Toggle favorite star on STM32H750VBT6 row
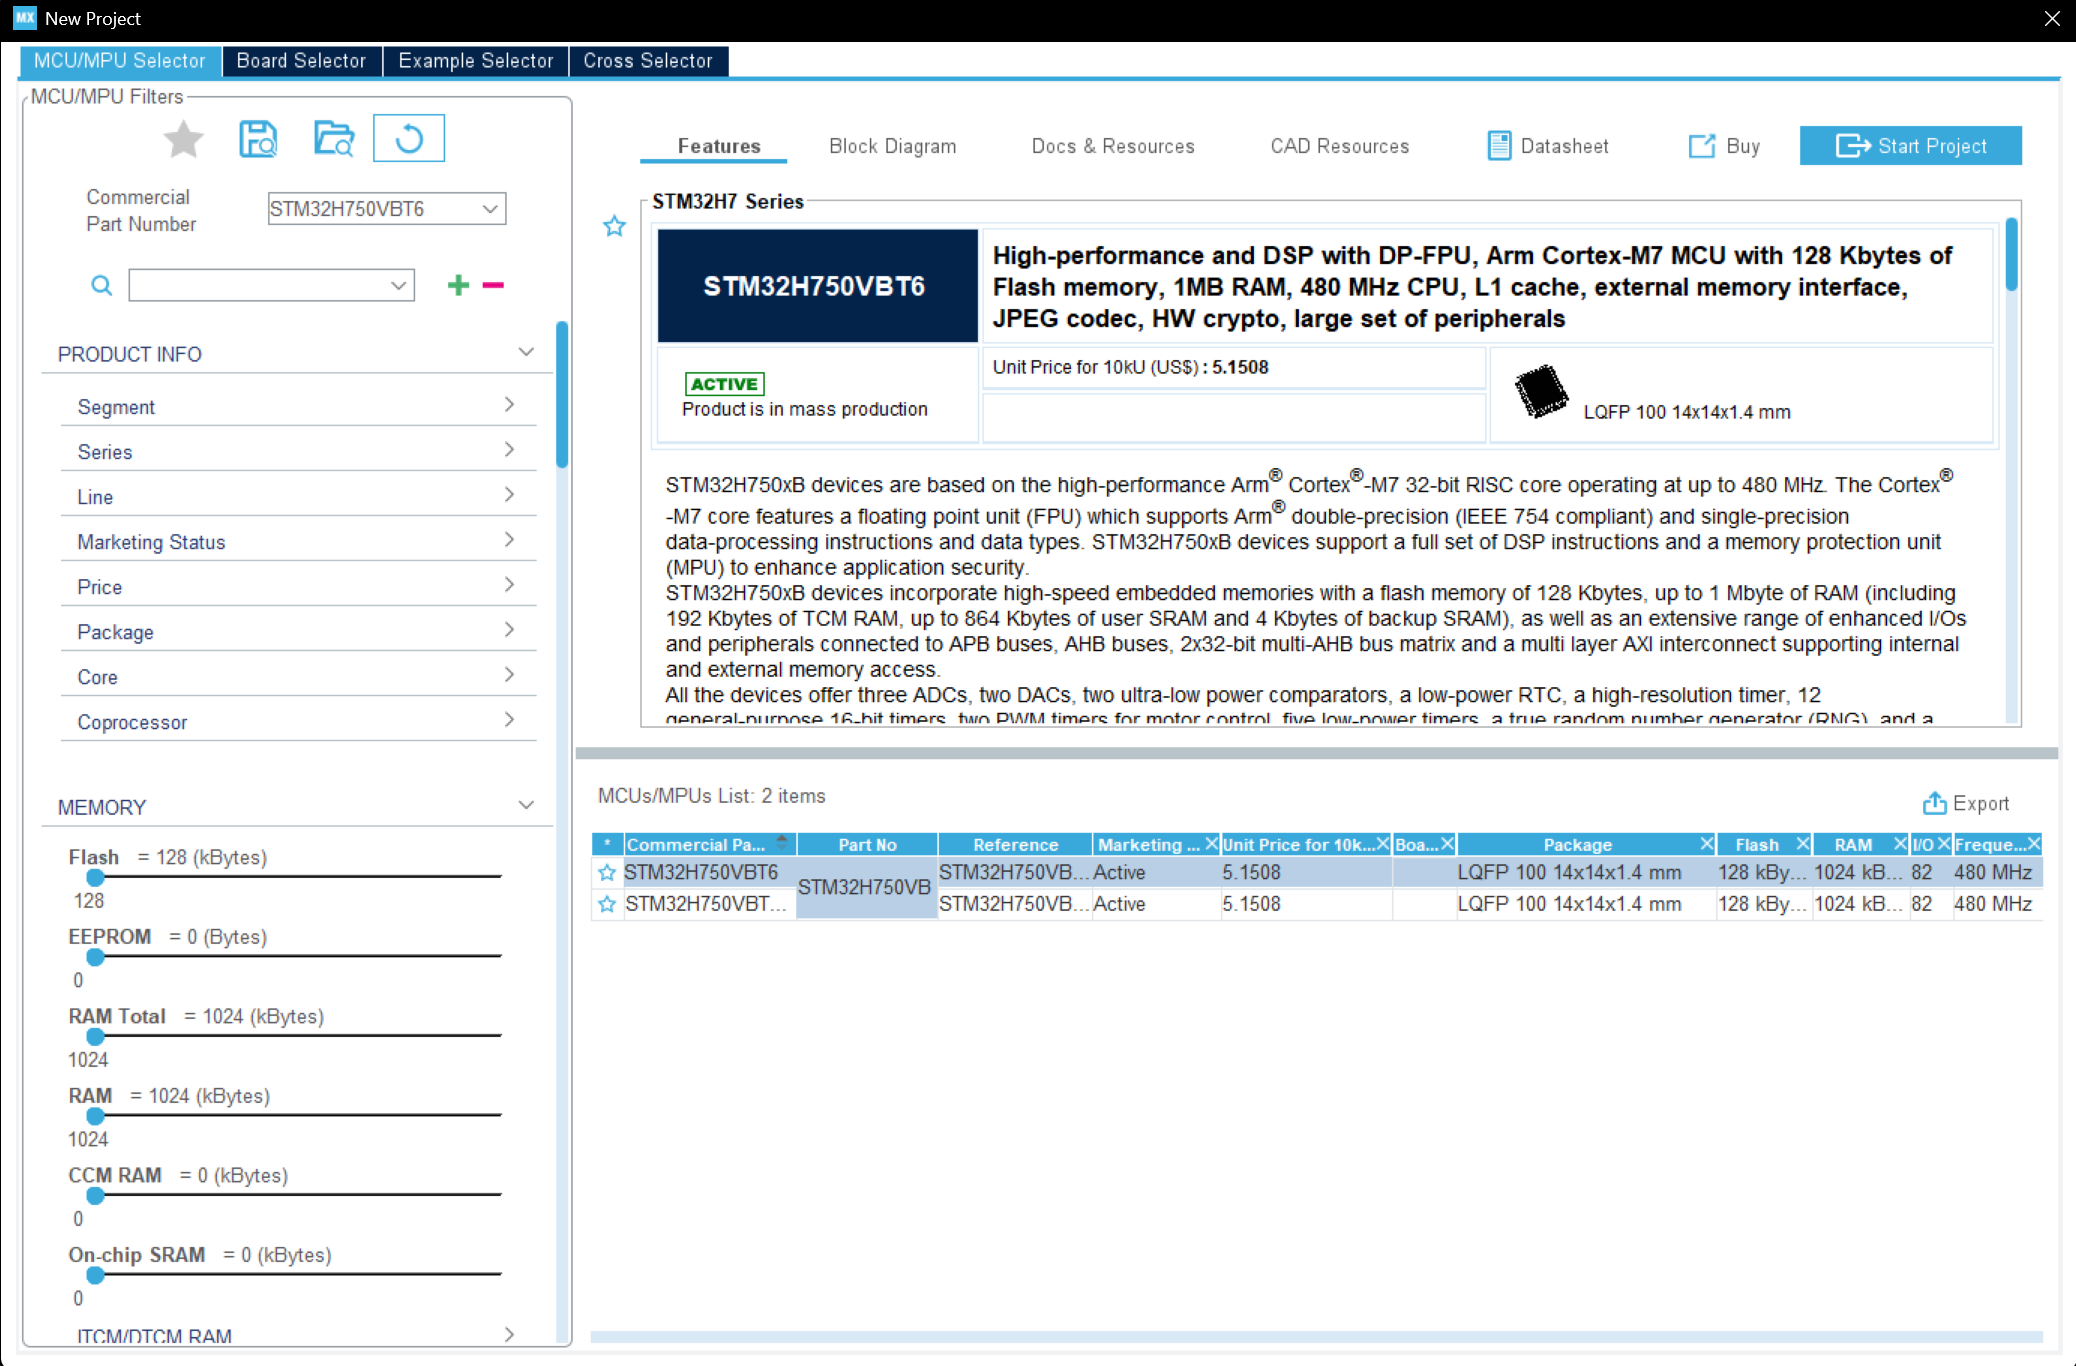 pos(607,873)
